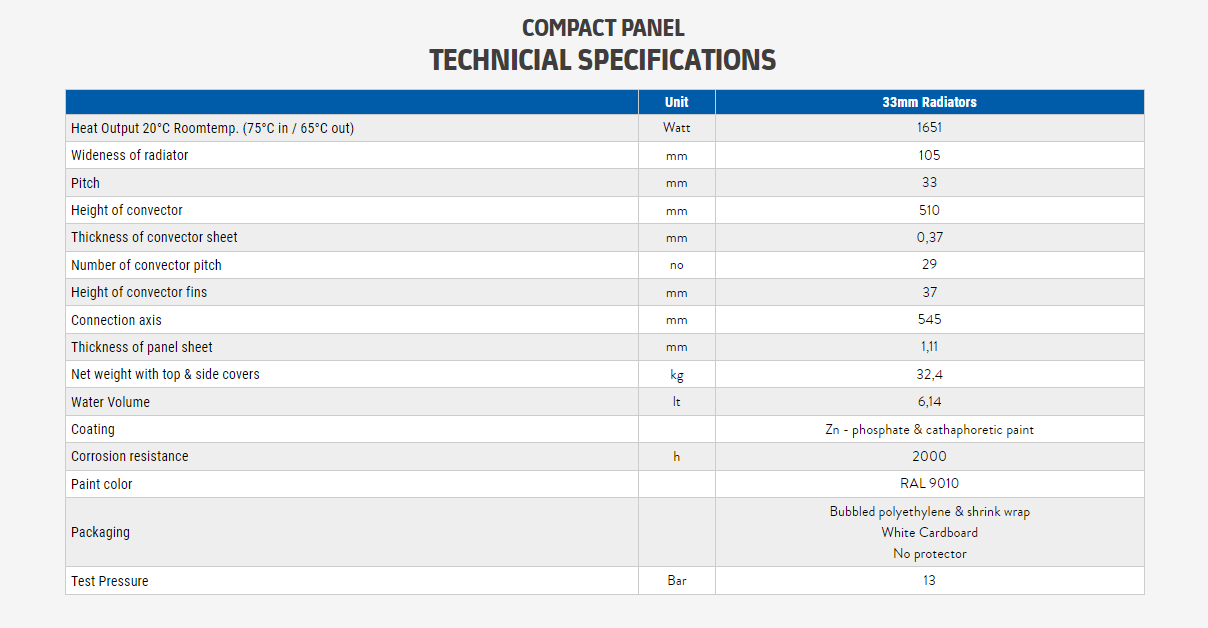Select the Water Volume row label
Viewport: 1208px width, 628px height.
110,402
